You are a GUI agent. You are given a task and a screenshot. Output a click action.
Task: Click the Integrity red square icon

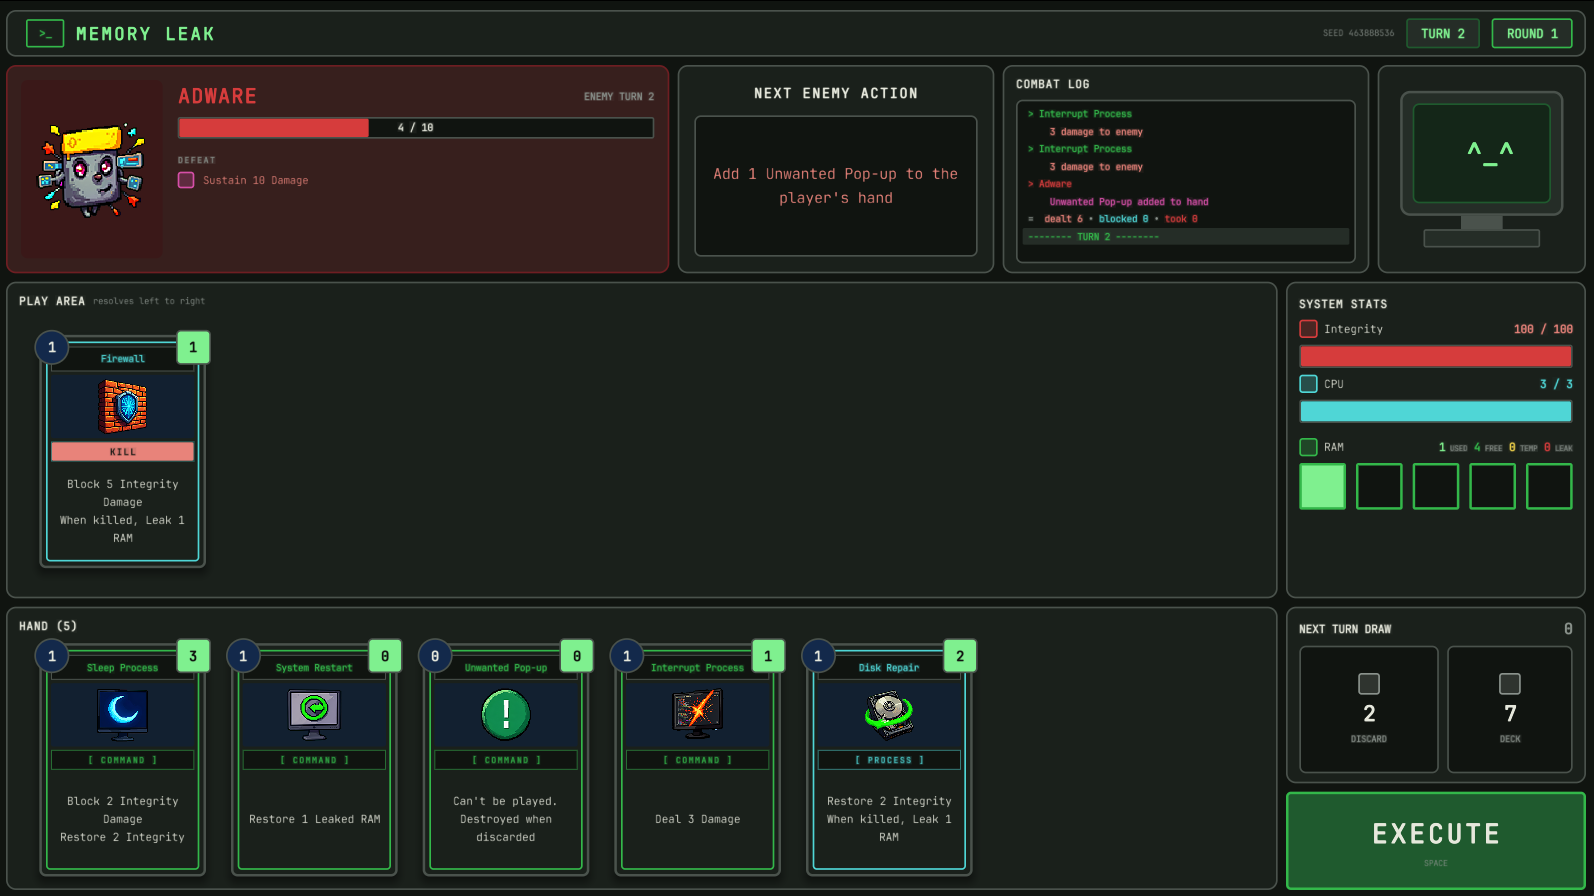click(1308, 329)
